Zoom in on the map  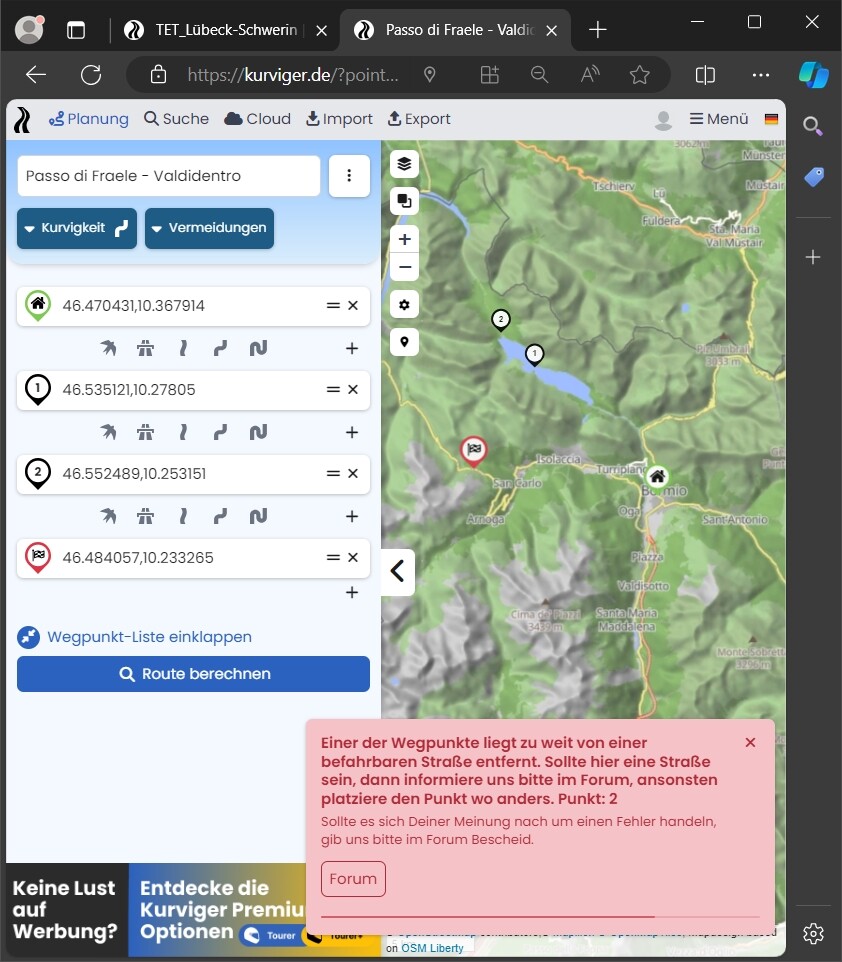coord(404,240)
